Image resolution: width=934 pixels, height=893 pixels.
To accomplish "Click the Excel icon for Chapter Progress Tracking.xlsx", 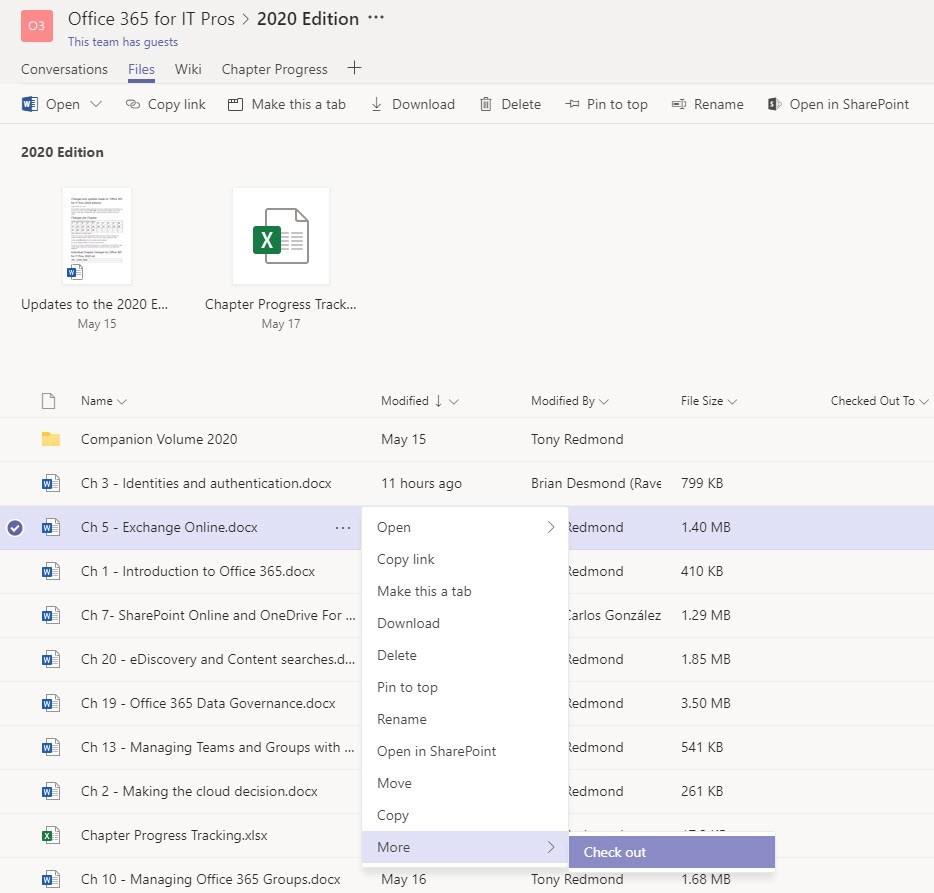I will click(x=51, y=835).
